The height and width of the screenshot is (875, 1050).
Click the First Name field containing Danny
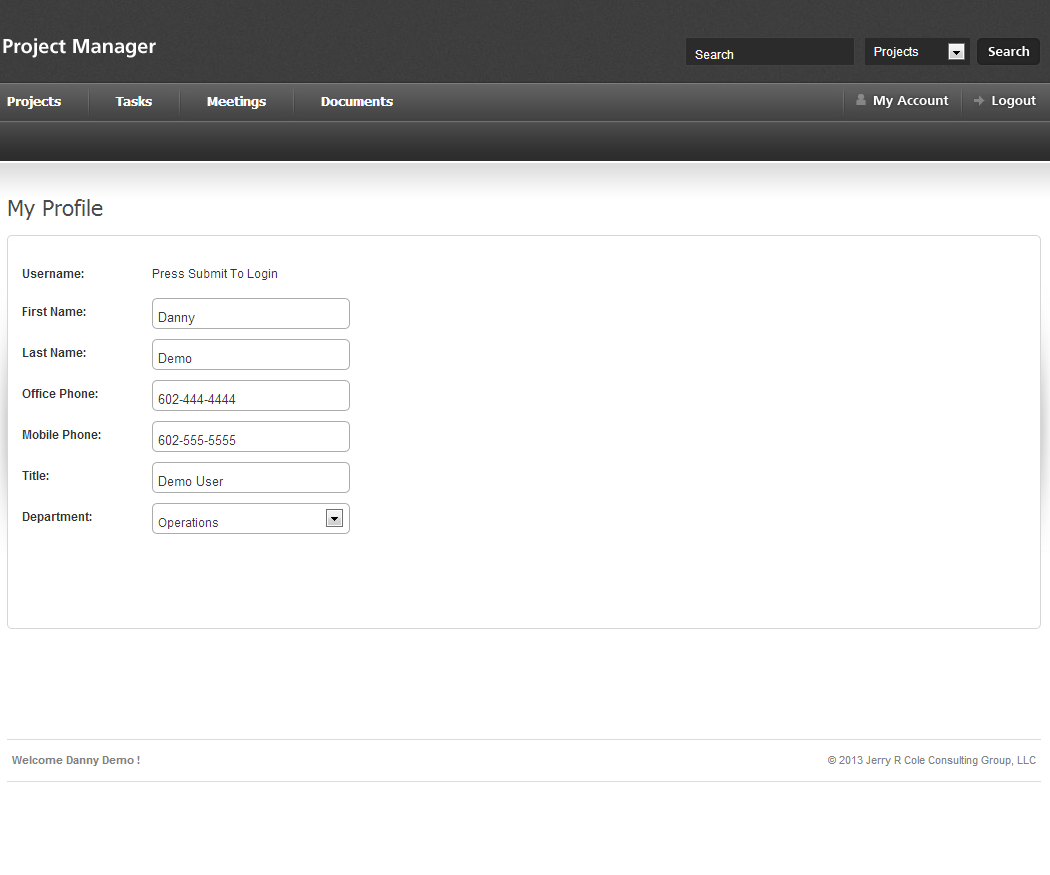(250, 314)
